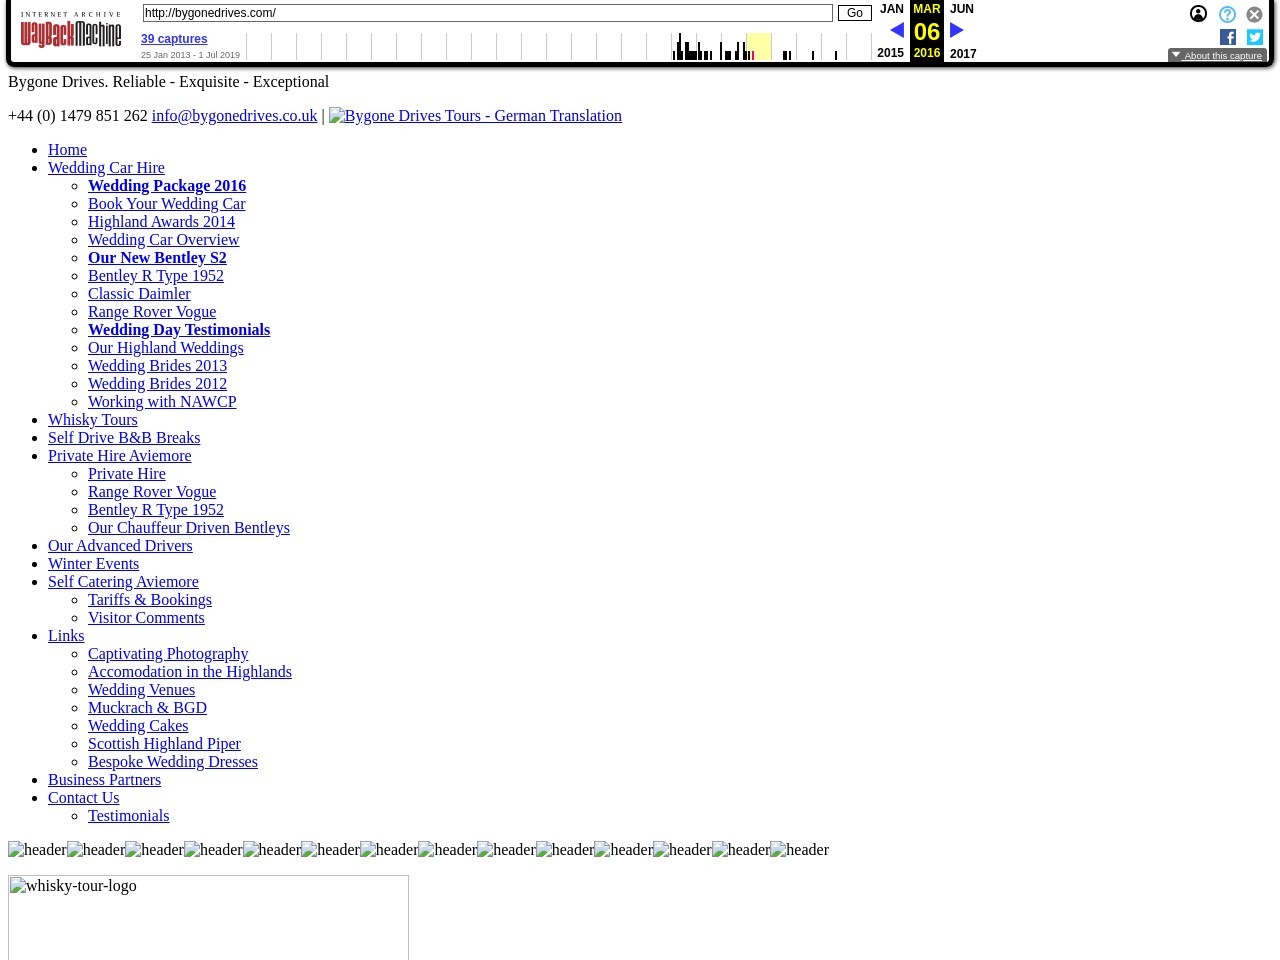Select the highlighted 2016 timeline section
Screen dimensions: 1280x960
[759, 46]
